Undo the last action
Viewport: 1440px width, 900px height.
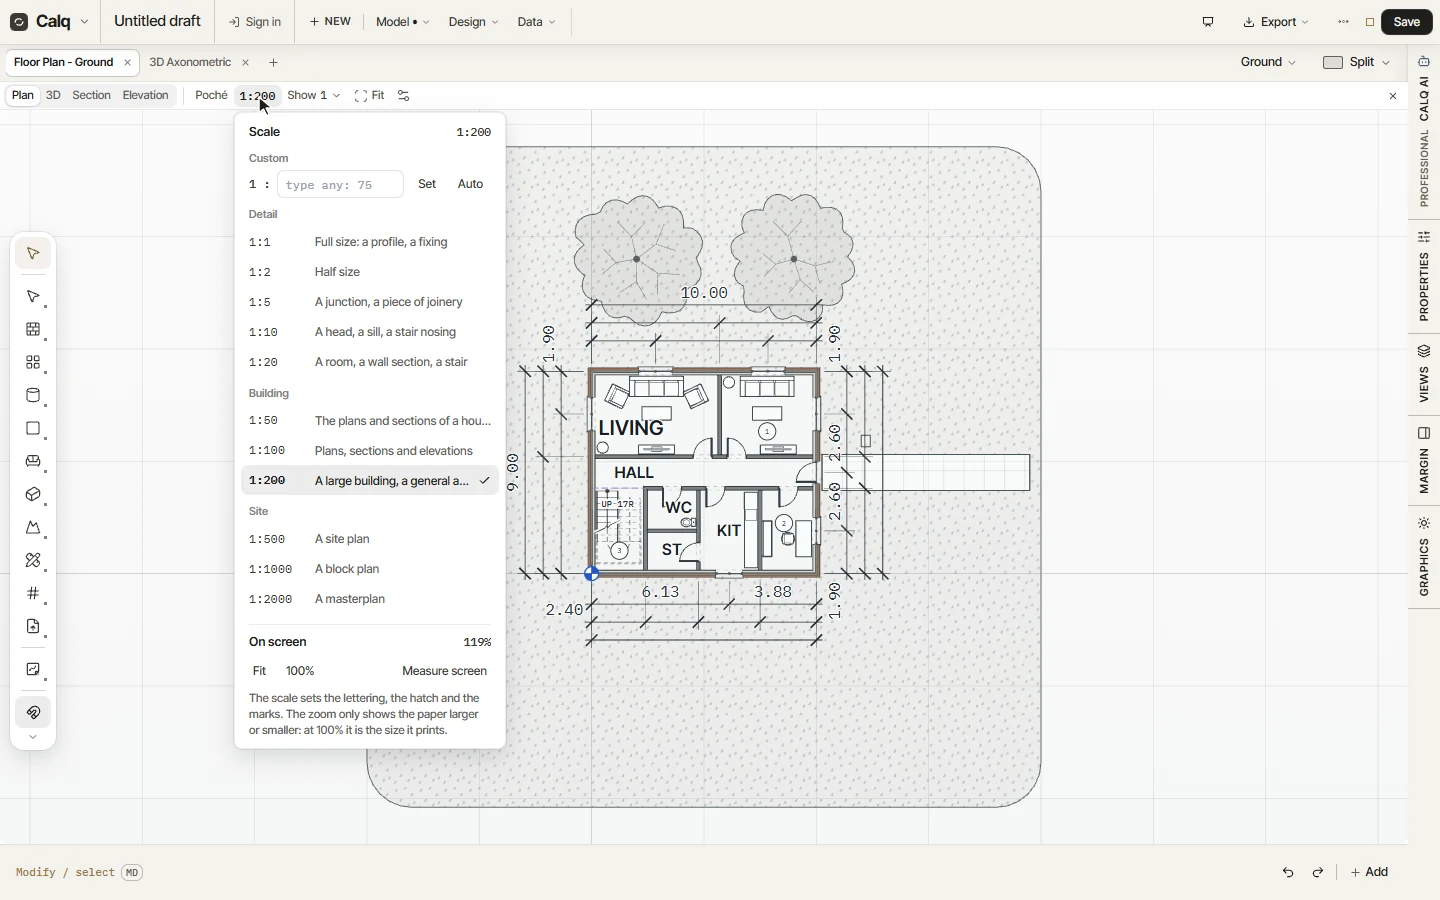pyautogui.click(x=1289, y=873)
